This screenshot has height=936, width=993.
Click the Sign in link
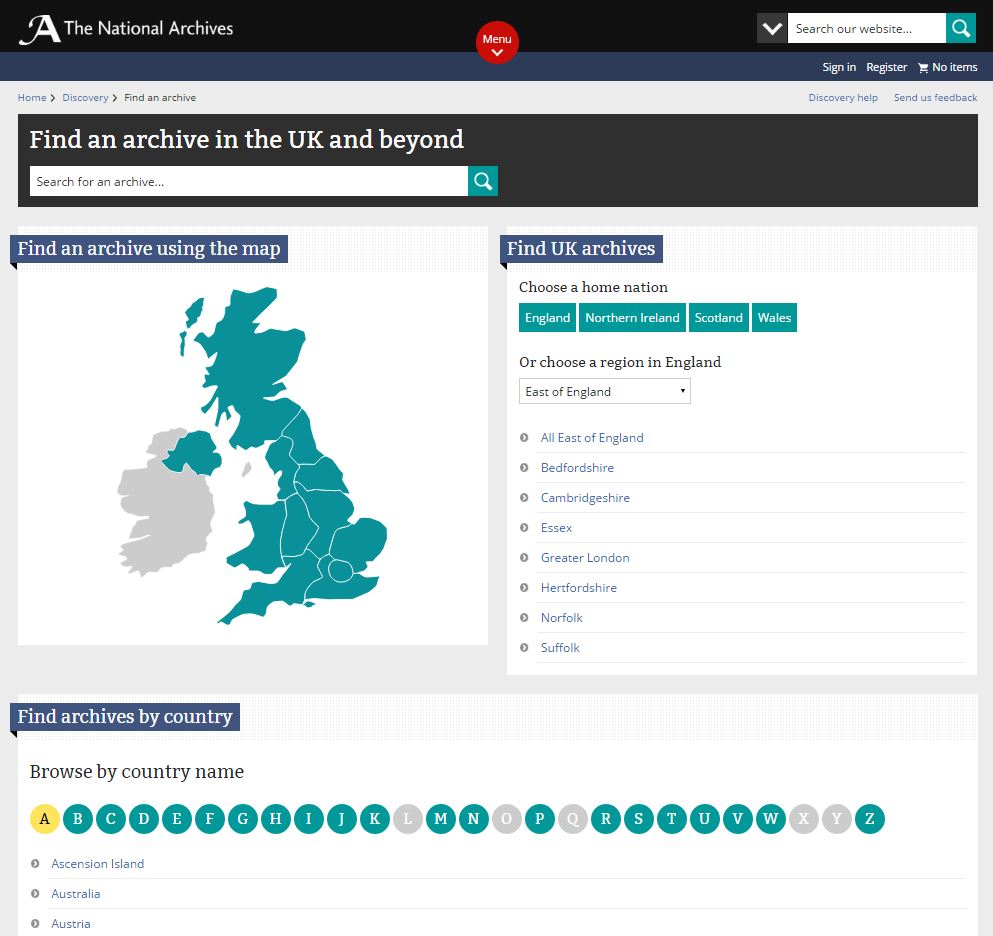(838, 67)
